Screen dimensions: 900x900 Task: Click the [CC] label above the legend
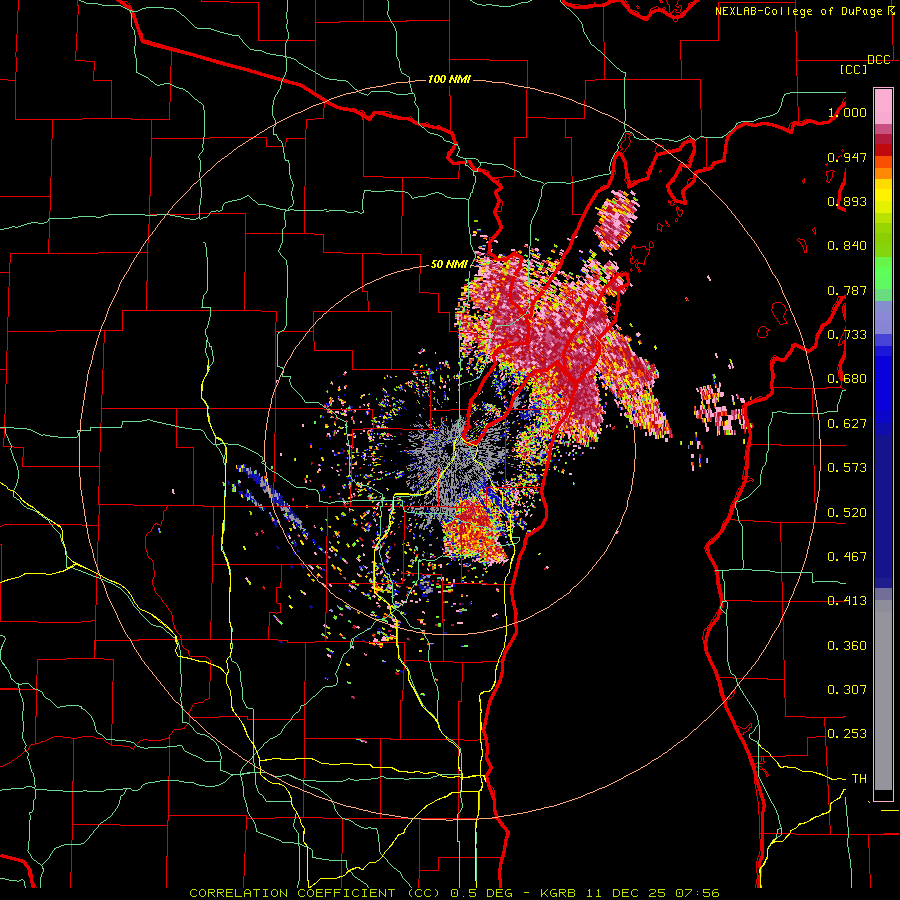854,69
